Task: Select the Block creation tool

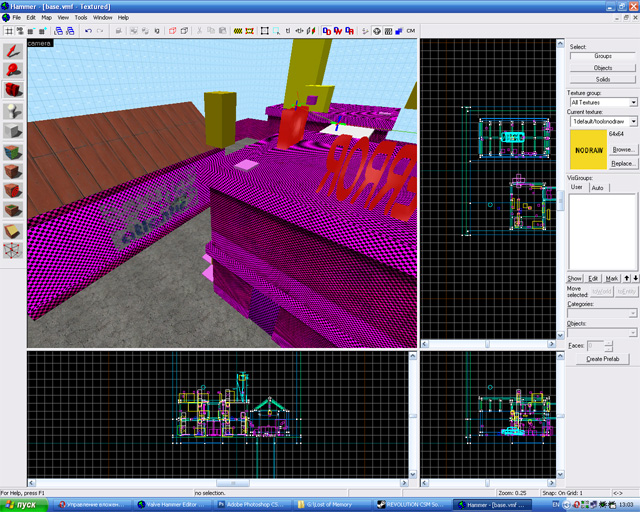Action: point(13,131)
